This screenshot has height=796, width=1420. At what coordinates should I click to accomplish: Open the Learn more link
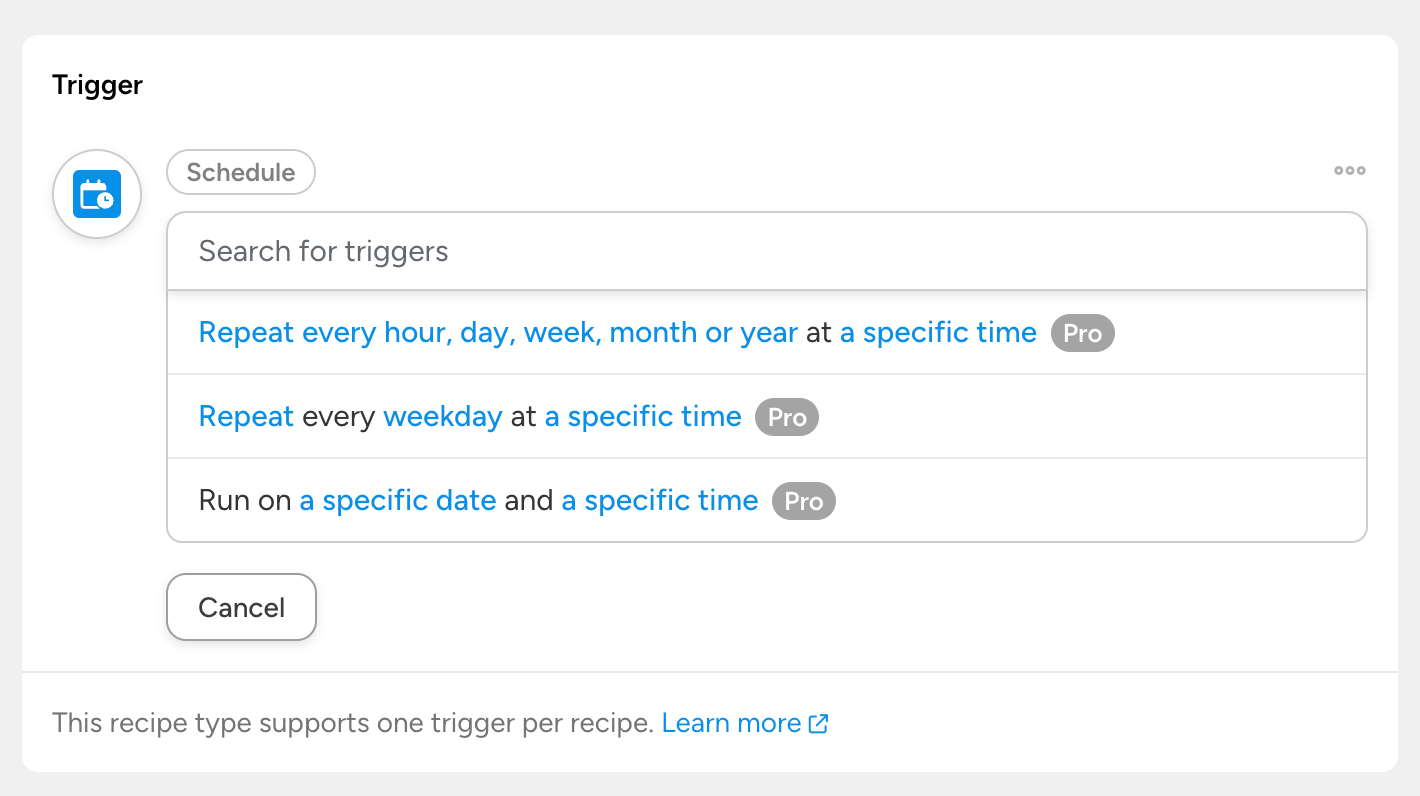[x=731, y=723]
